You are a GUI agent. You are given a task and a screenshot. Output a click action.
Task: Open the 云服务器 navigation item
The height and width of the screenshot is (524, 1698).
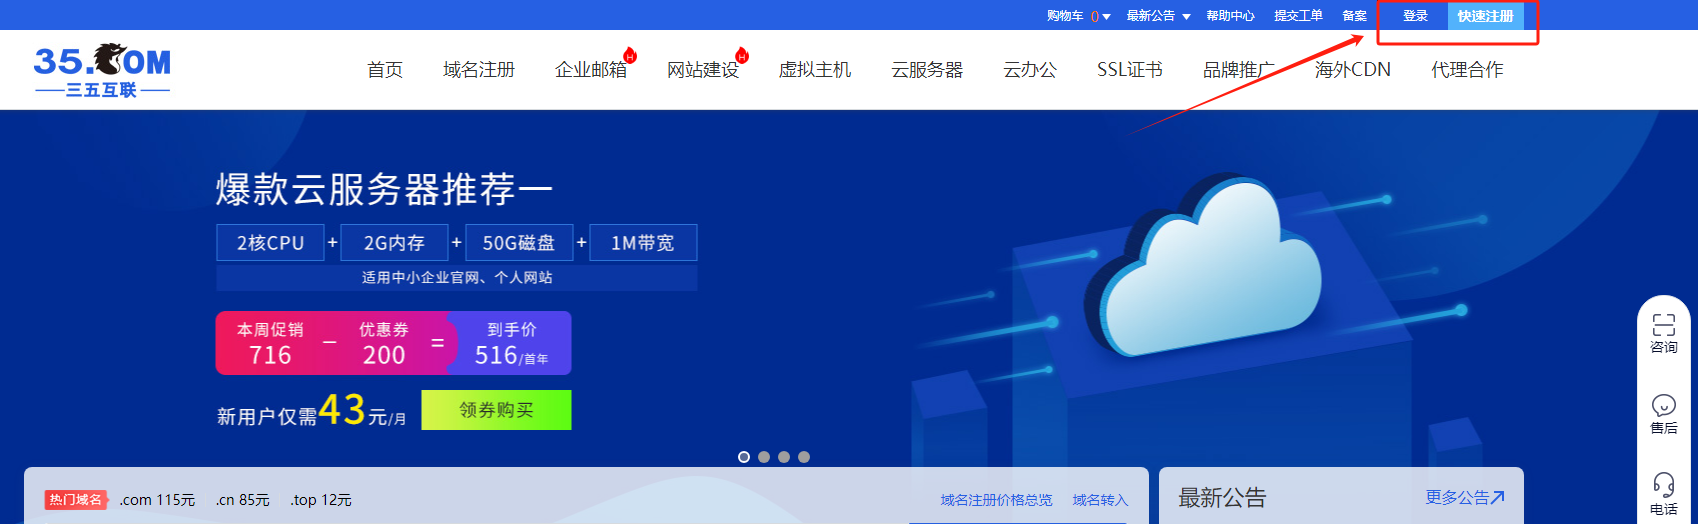[x=927, y=70]
